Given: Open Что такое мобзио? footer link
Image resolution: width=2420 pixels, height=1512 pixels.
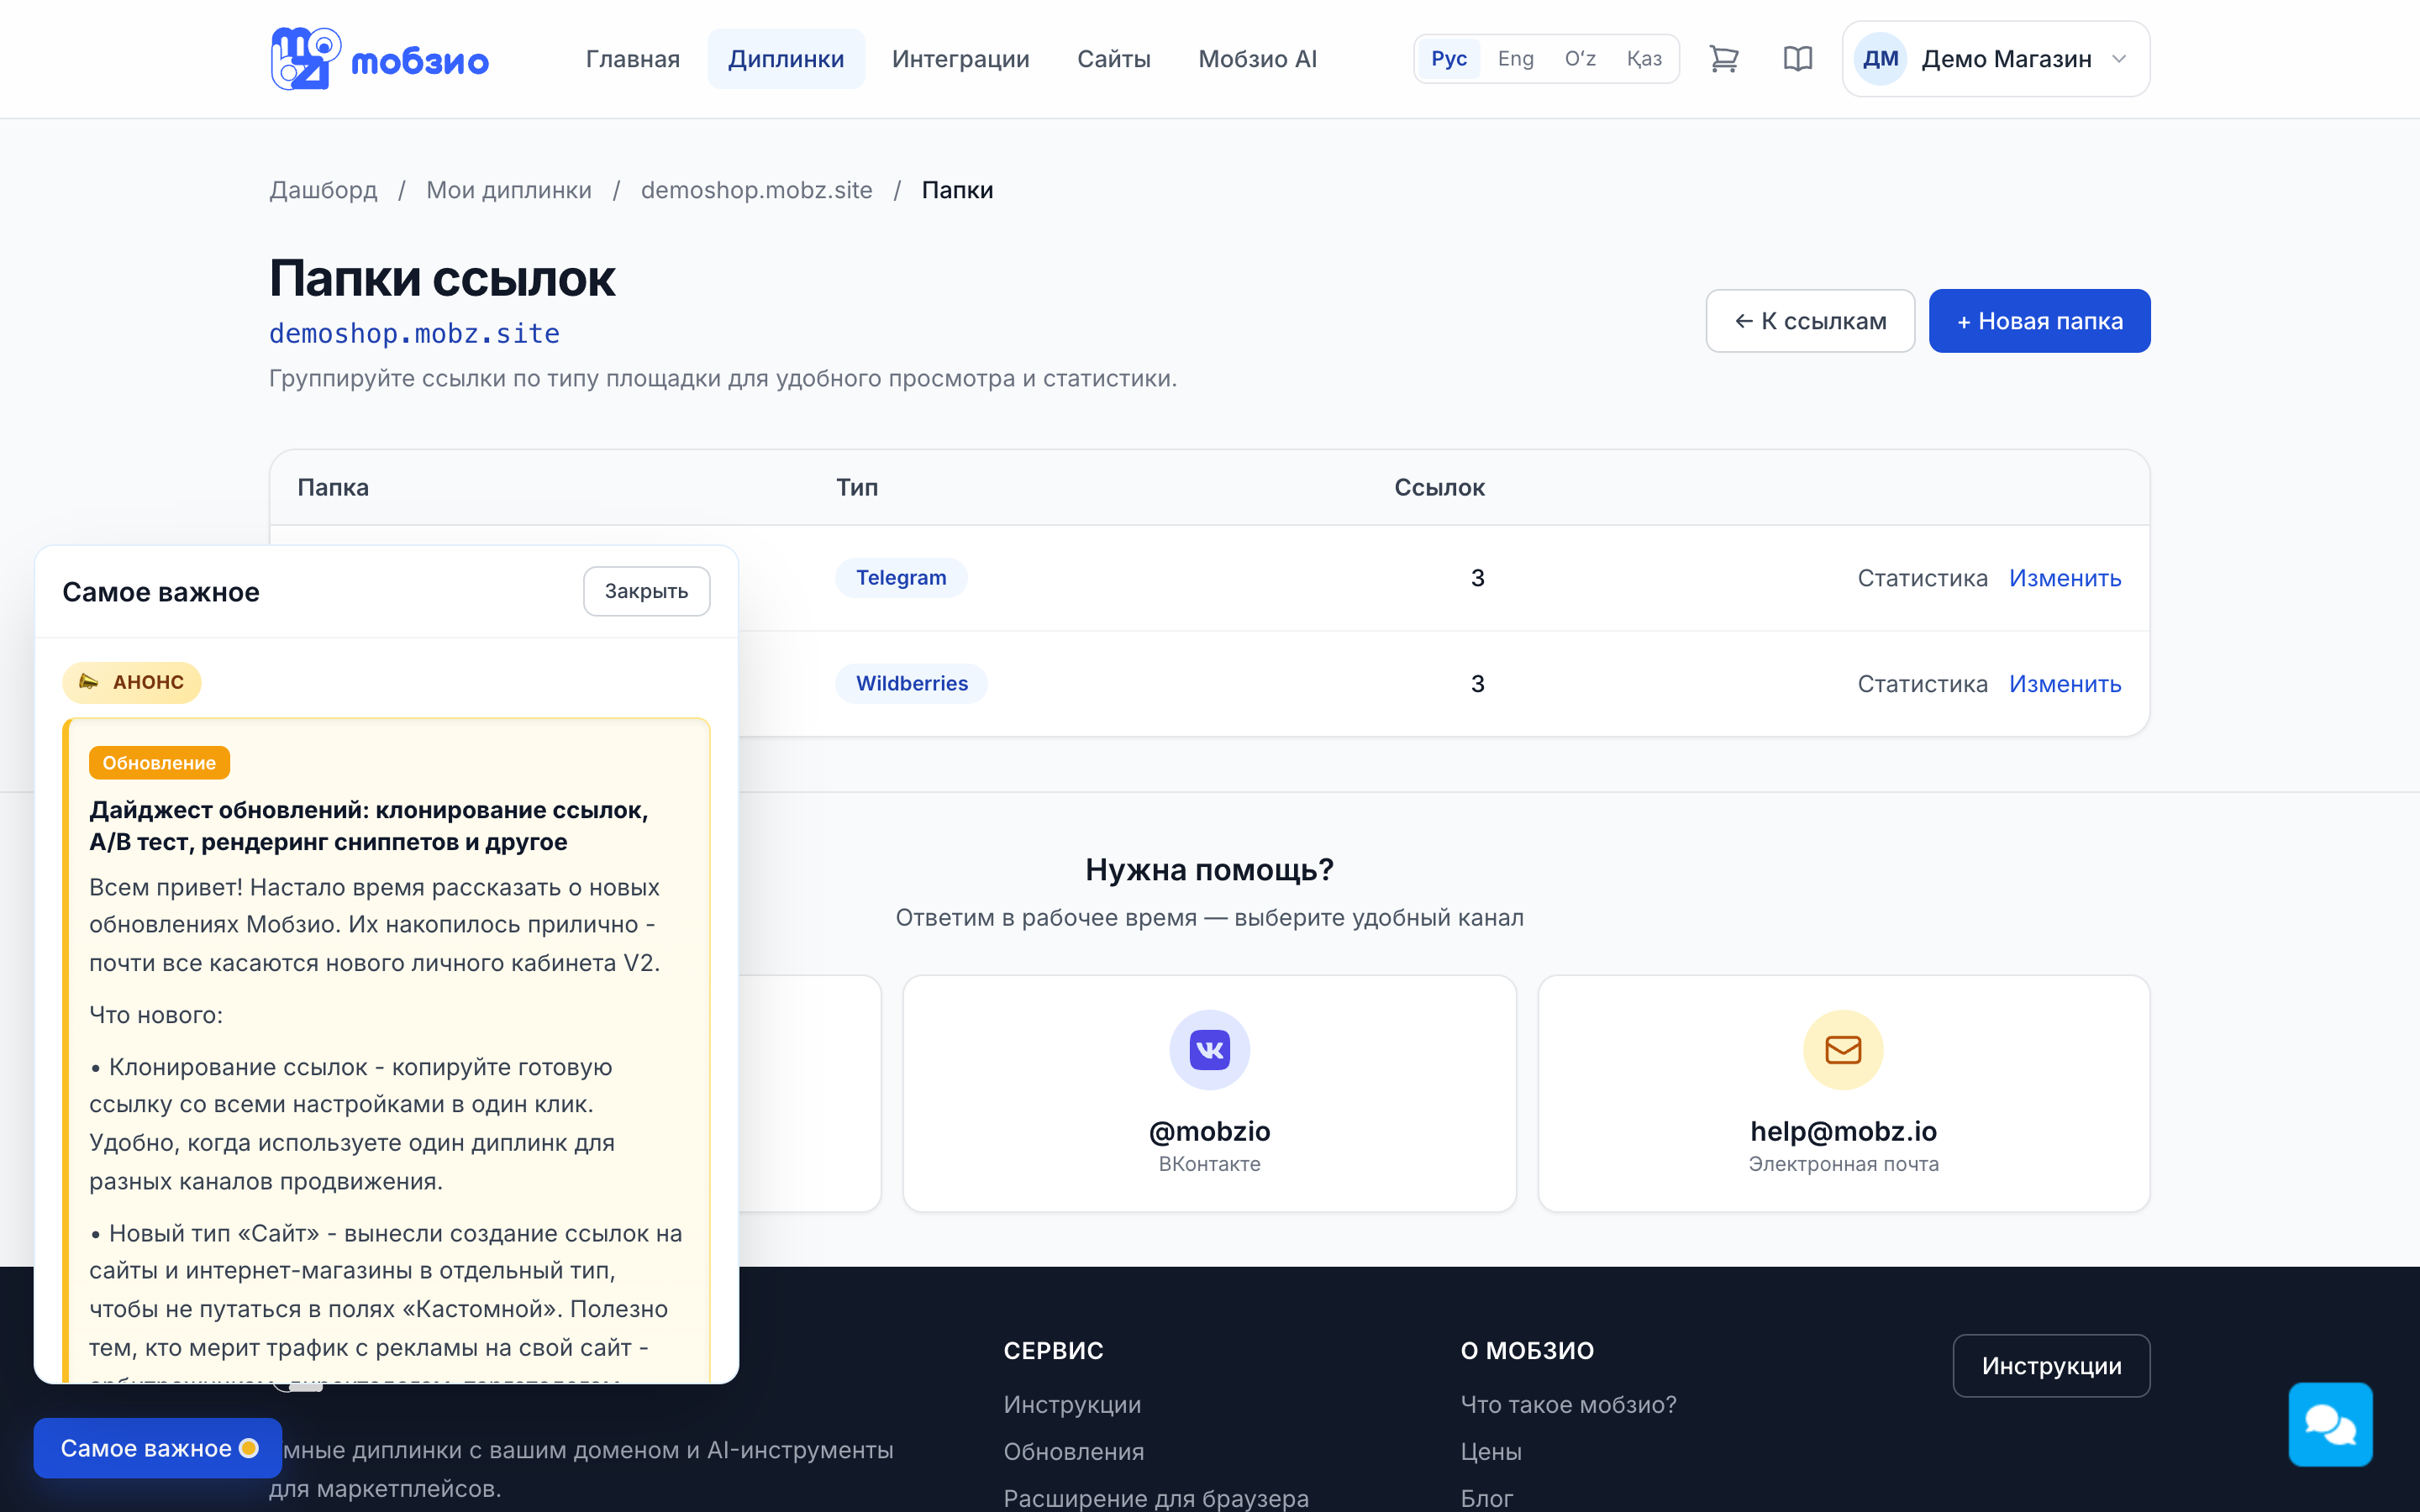Looking at the screenshot, I should 1568,1405.
